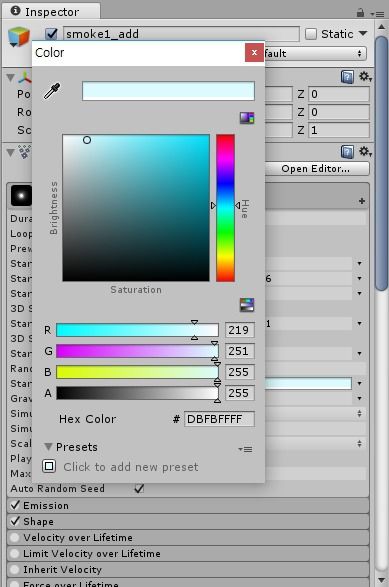Screen dimensions: 389x587
Task: Click the Inspector lock icon
Action: click(x=360, y=13)
